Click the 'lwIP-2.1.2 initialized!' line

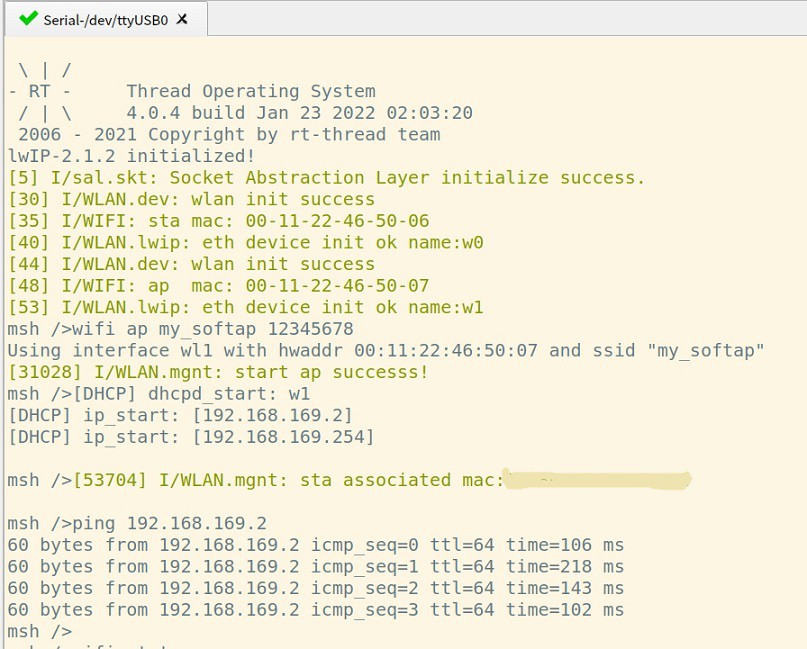pyautogui.click(x=131, y=156)
